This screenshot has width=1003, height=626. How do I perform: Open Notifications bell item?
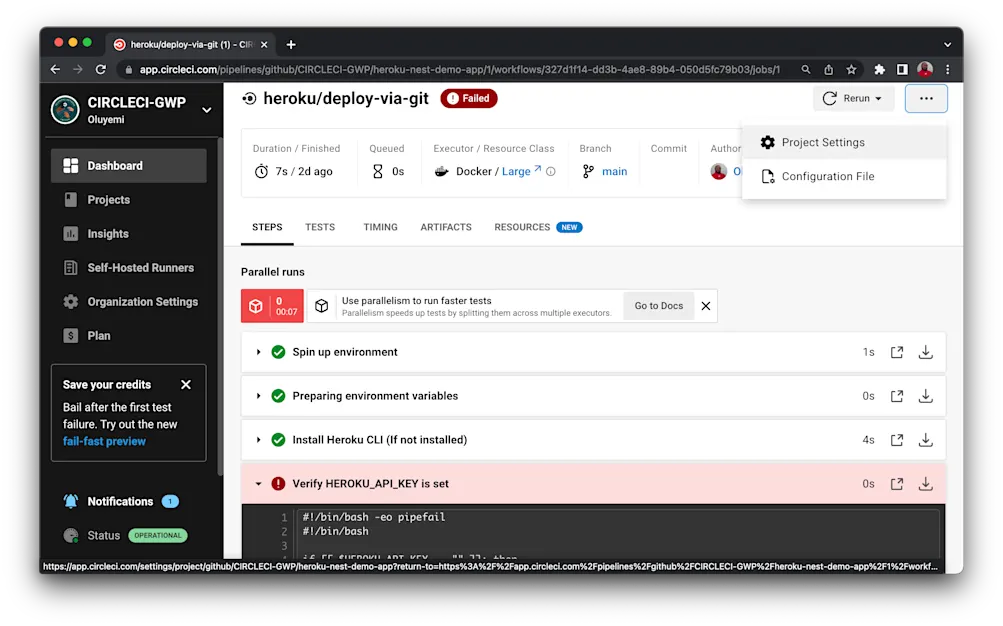click(x=120, y=501)
